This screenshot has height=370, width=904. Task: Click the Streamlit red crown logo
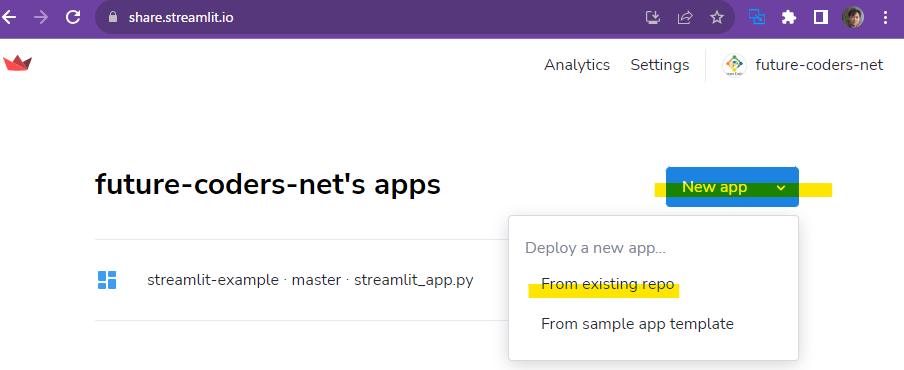click(x=17, y=63)
